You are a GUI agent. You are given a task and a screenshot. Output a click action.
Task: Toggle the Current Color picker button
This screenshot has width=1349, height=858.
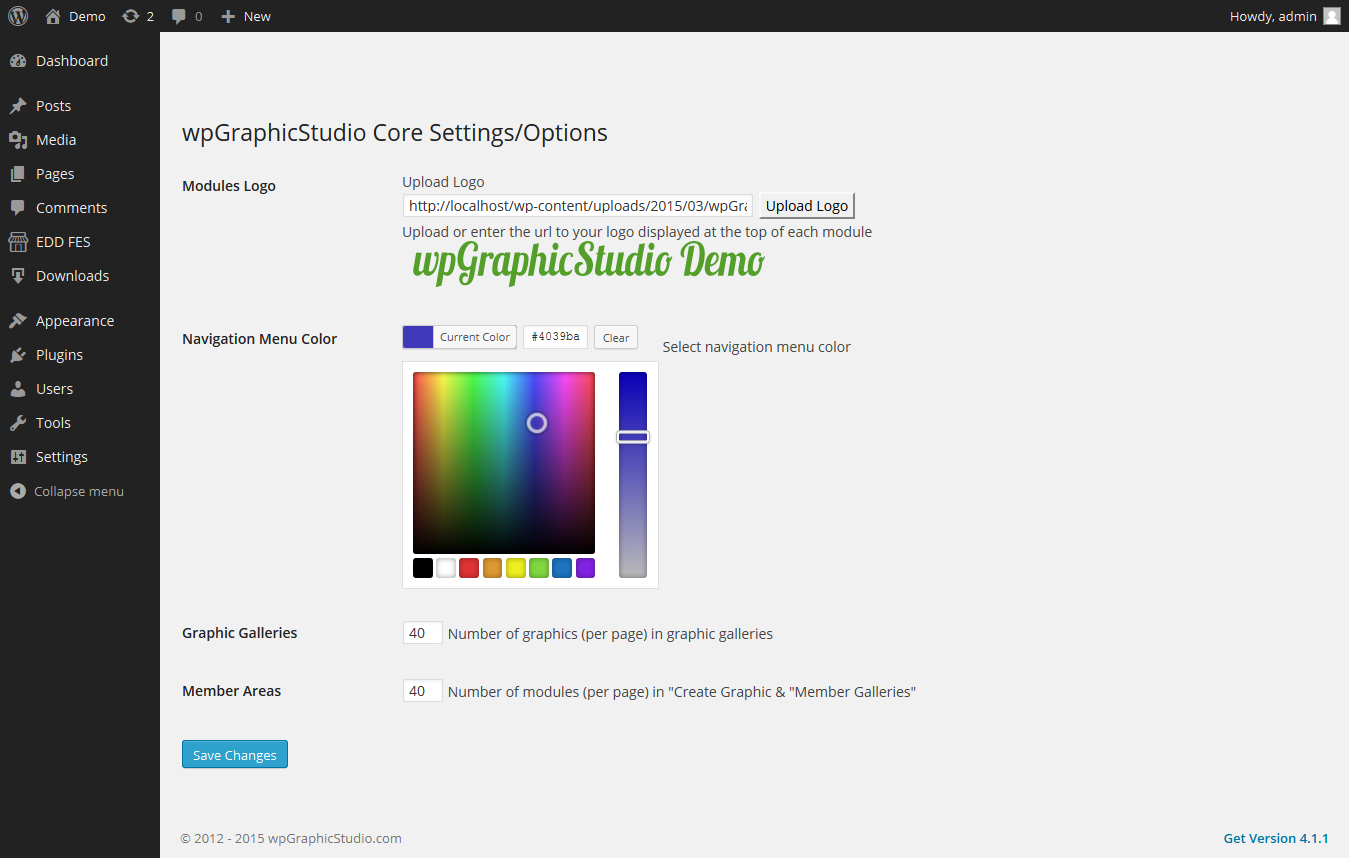(460, 337)
